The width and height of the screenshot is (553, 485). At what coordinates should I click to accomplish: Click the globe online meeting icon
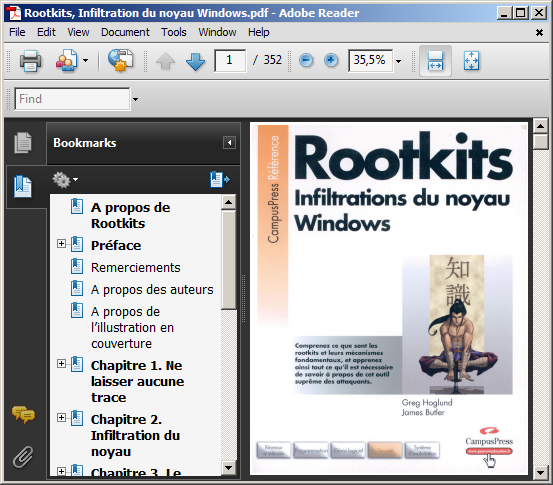(120, 61)
